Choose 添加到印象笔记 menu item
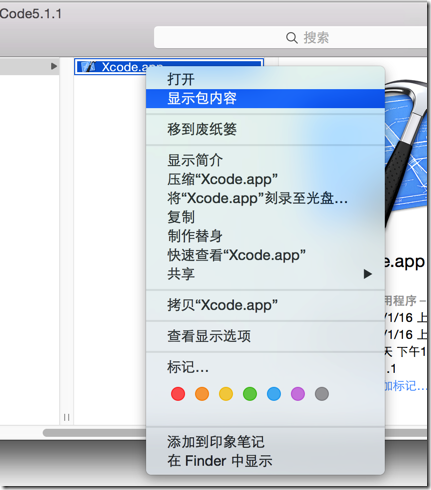The height and width of the screenshot is (490, 431). (x=265, y=442)
